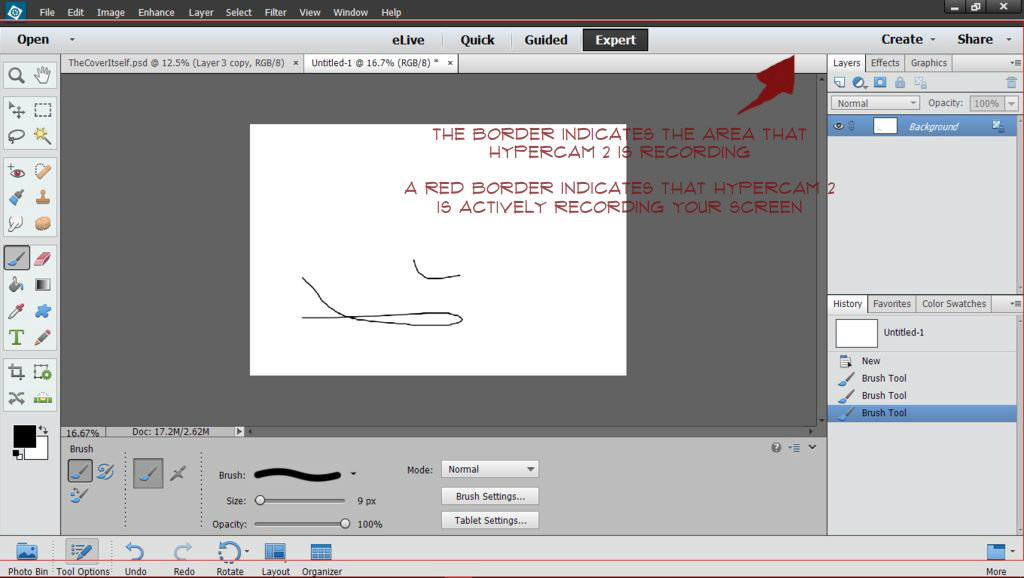Open adjustment layer dropdown in Layers panel
The height and width of the screenshot is (578, 1024).
(x=859, y=82)
